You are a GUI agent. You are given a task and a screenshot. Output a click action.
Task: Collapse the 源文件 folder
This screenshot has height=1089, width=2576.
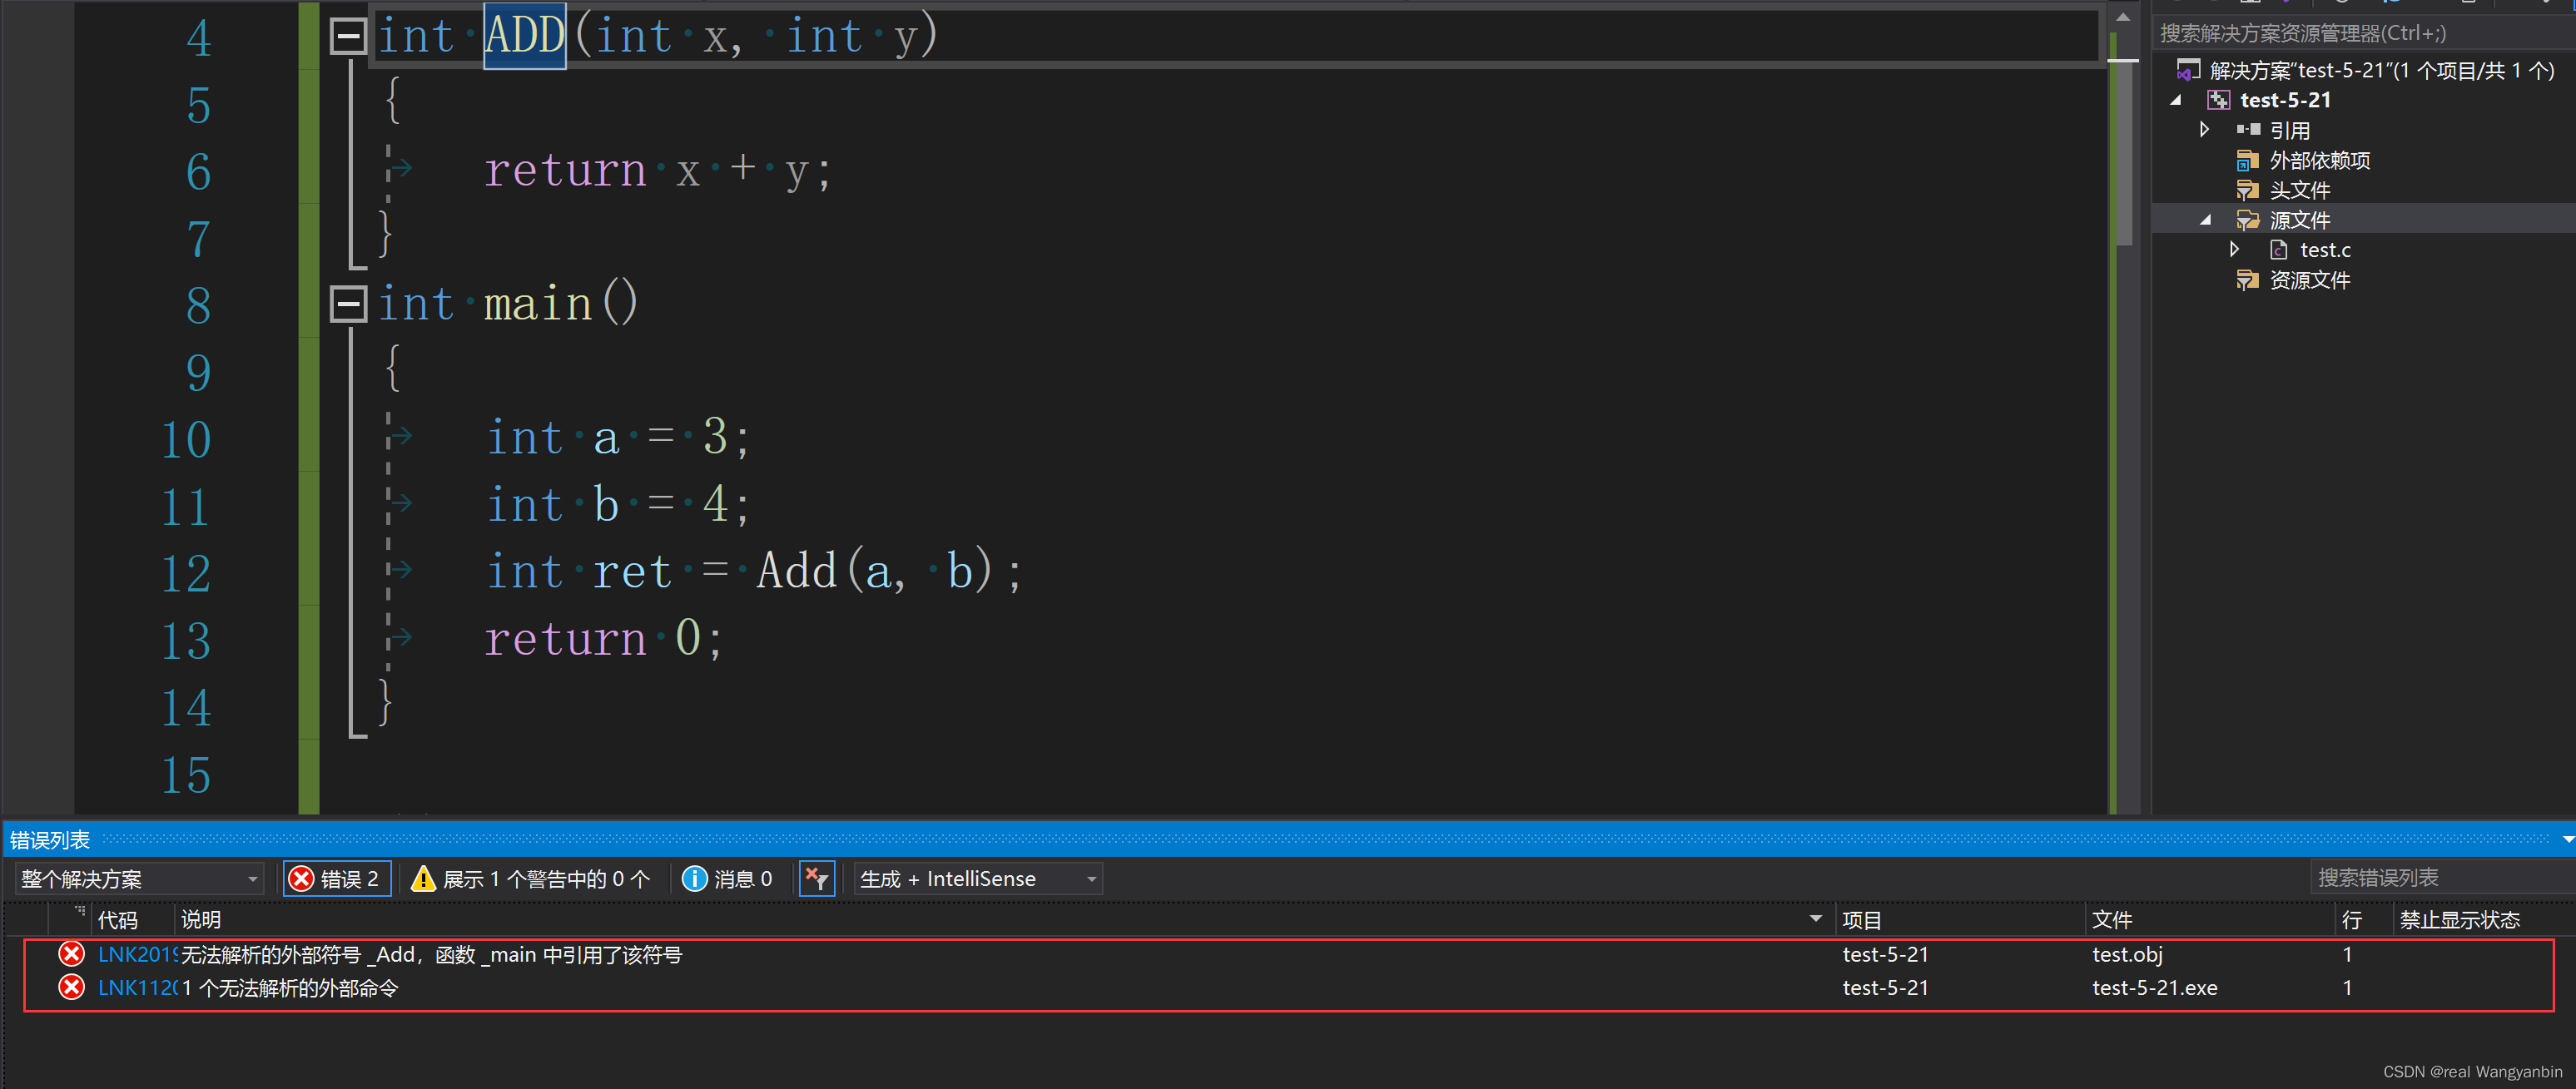tap(2205, 220)
